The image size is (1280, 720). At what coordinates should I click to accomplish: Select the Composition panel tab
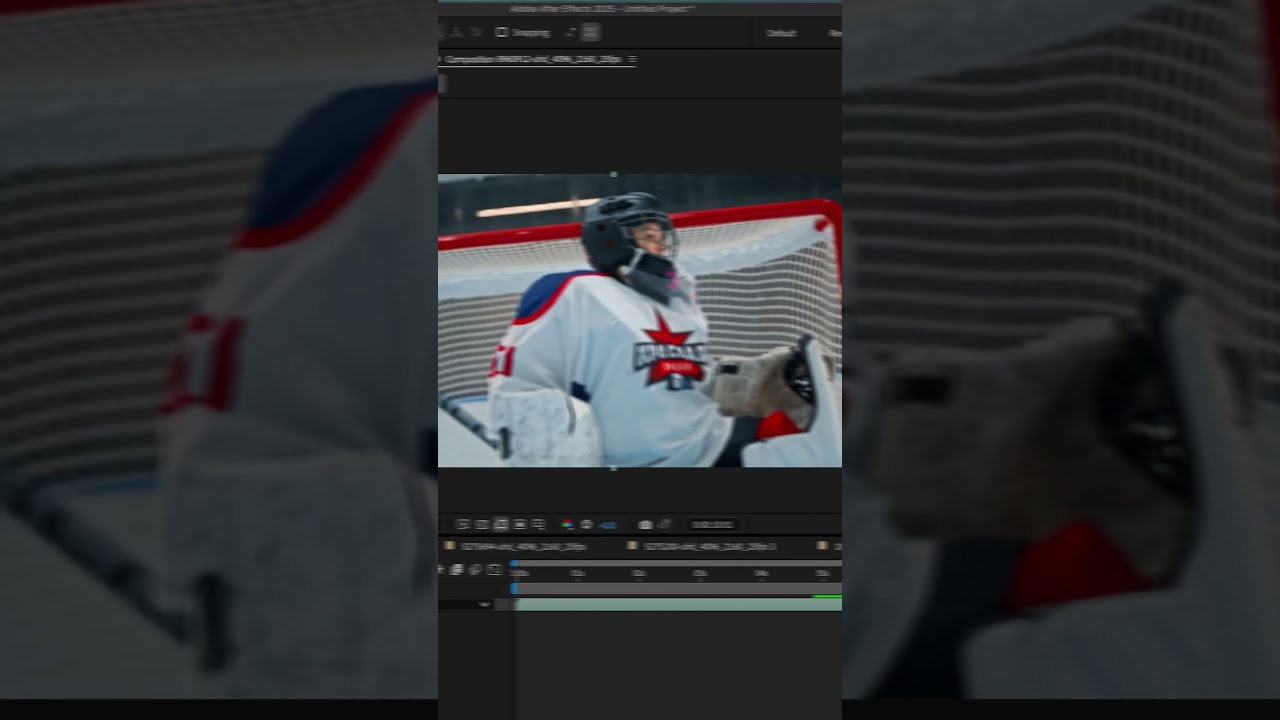pos(535,60)
